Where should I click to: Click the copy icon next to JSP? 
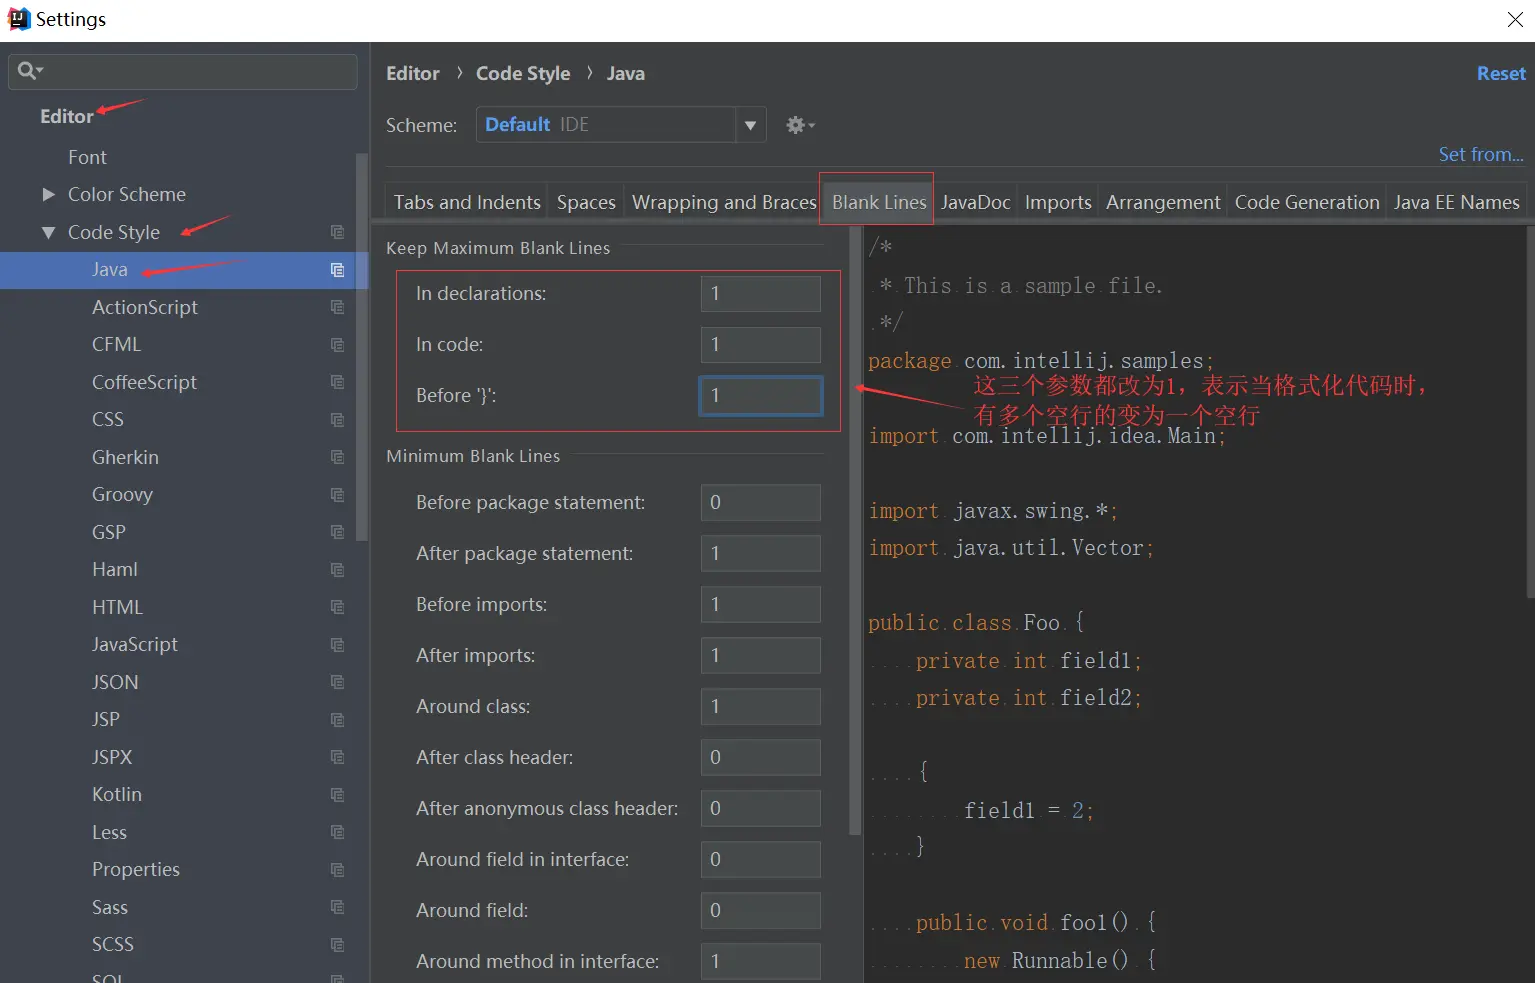pyautogui.click(x=337, y=720)
